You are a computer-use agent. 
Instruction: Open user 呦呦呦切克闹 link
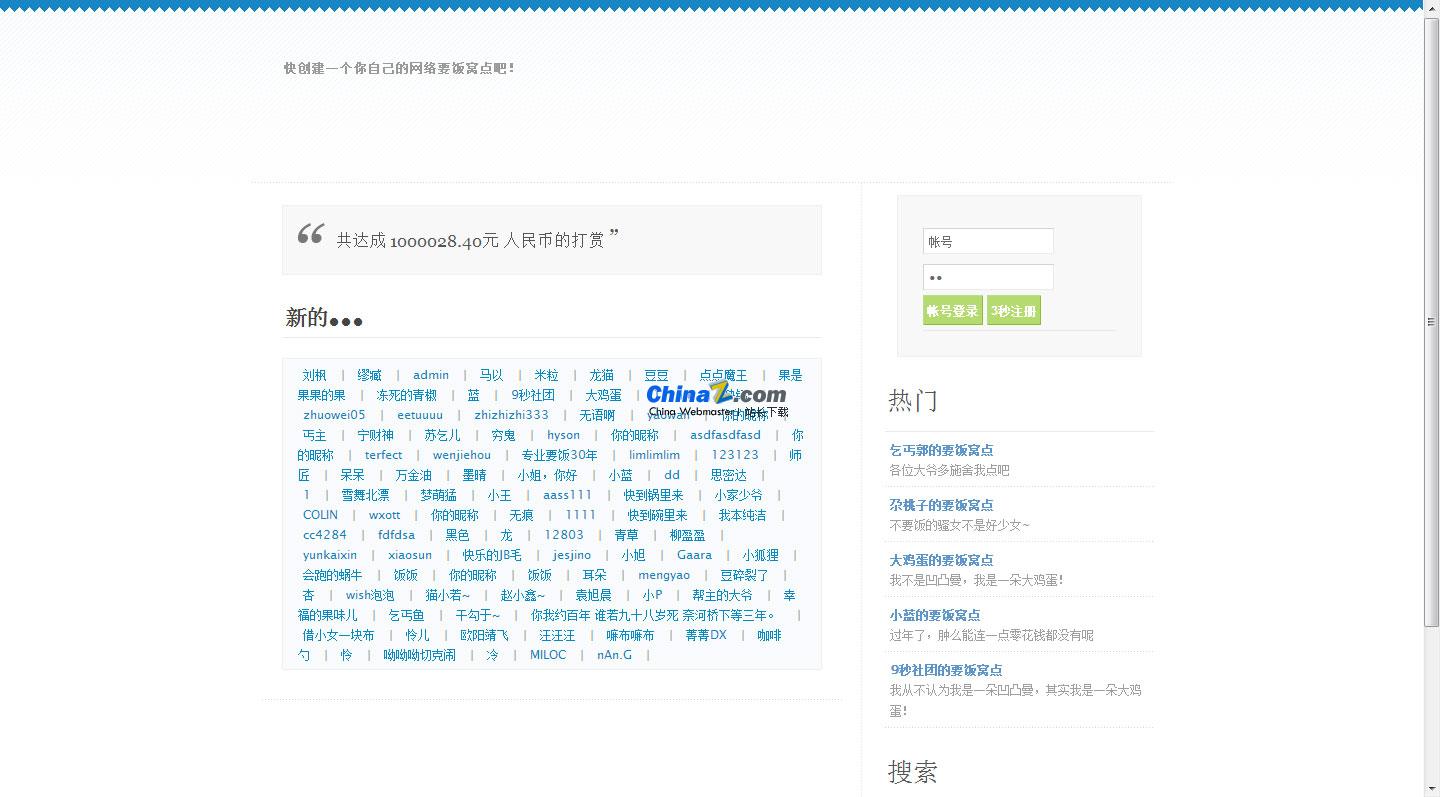tap(419, 655)
